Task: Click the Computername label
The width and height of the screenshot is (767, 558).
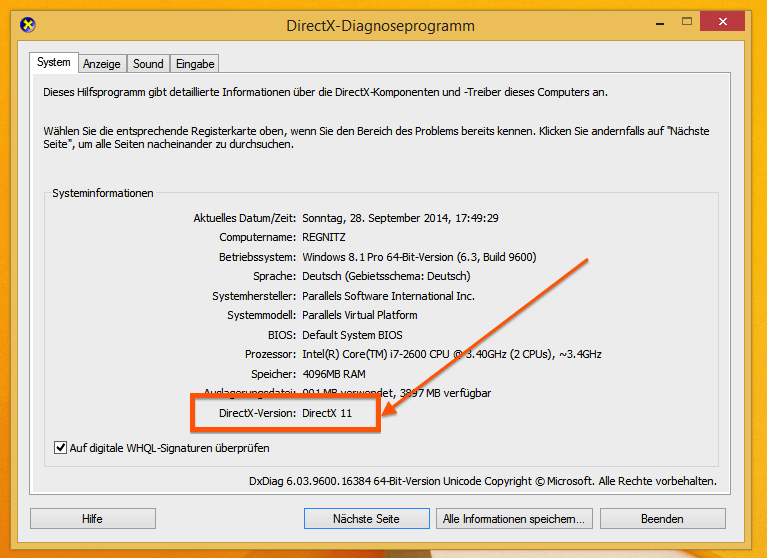Action: [x=257, y=237]
